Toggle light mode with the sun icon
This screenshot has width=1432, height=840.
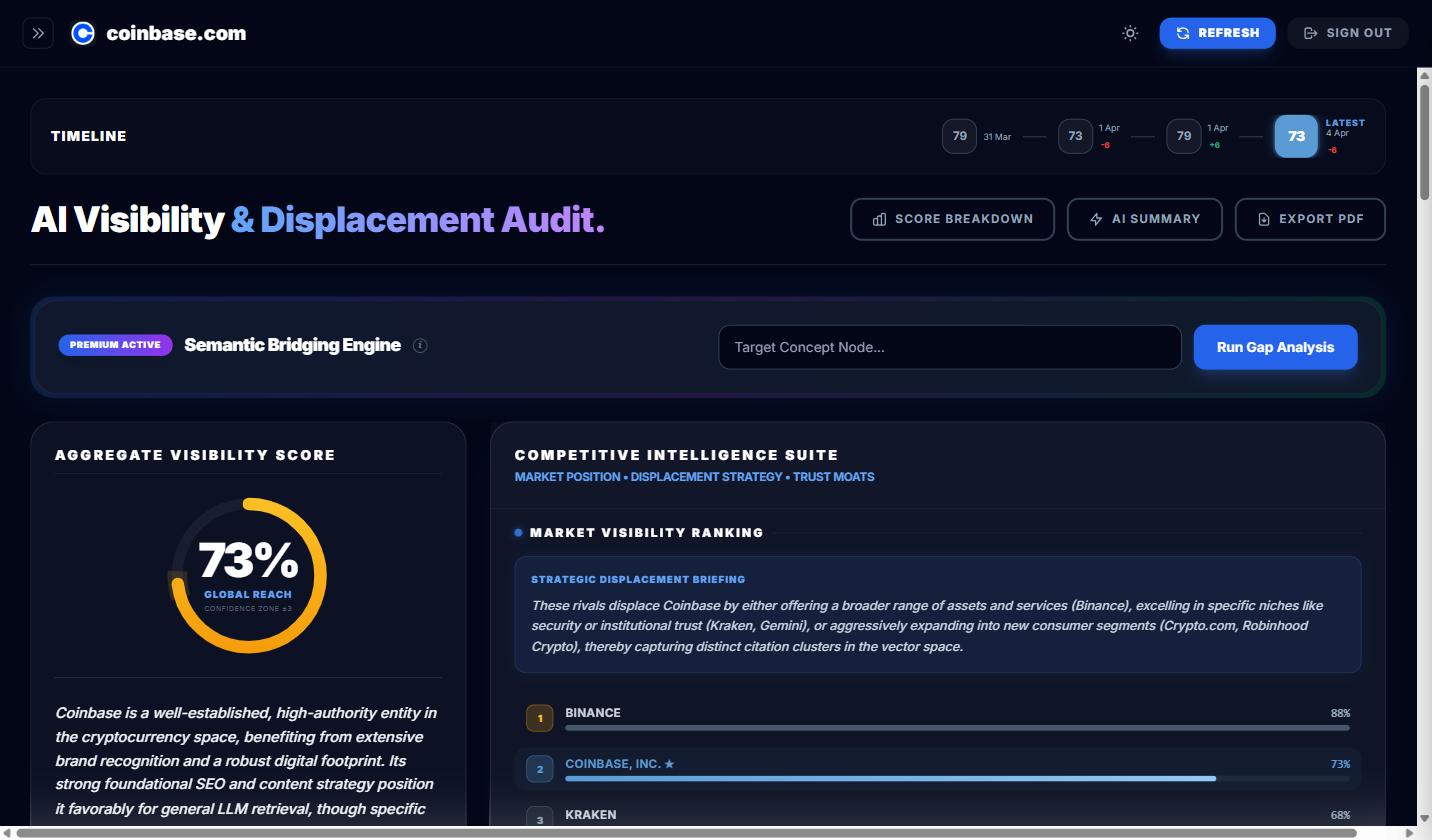(x=1130, y=33)
